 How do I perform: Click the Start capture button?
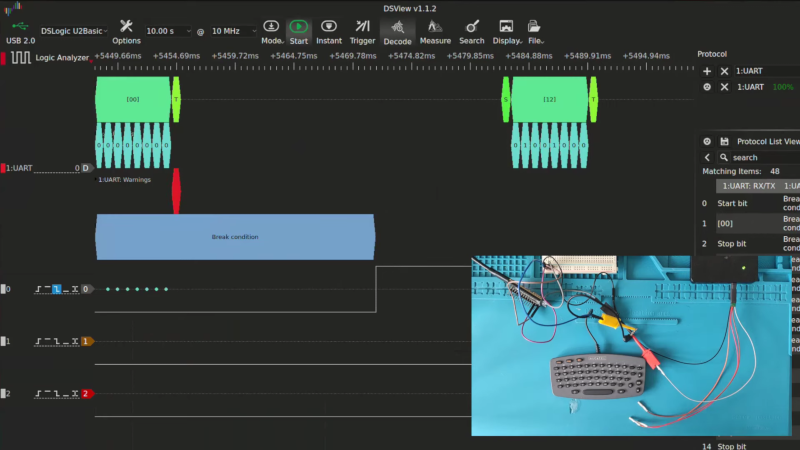[x=298, y=31]
